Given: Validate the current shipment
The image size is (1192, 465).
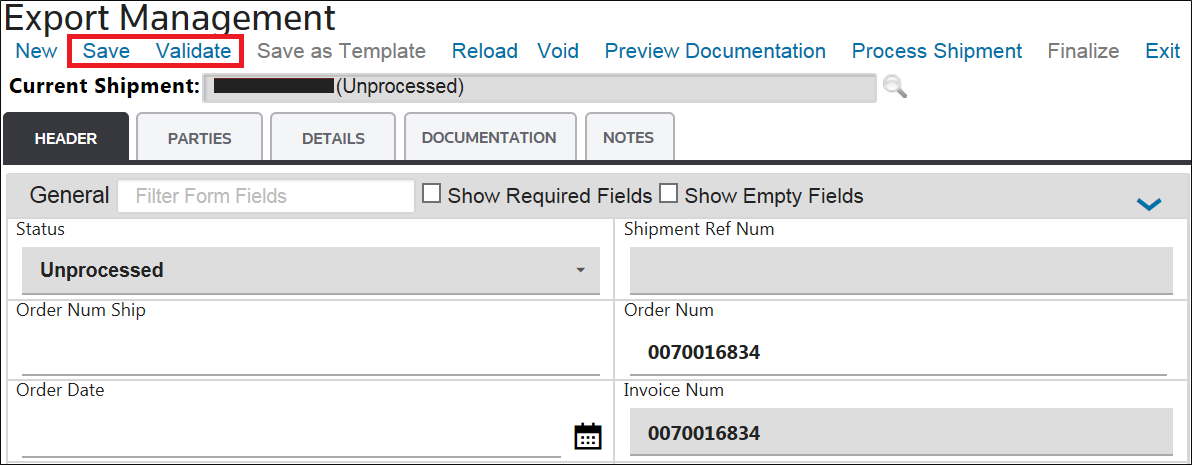Looking at the screenshot, I should click(194, 51).
